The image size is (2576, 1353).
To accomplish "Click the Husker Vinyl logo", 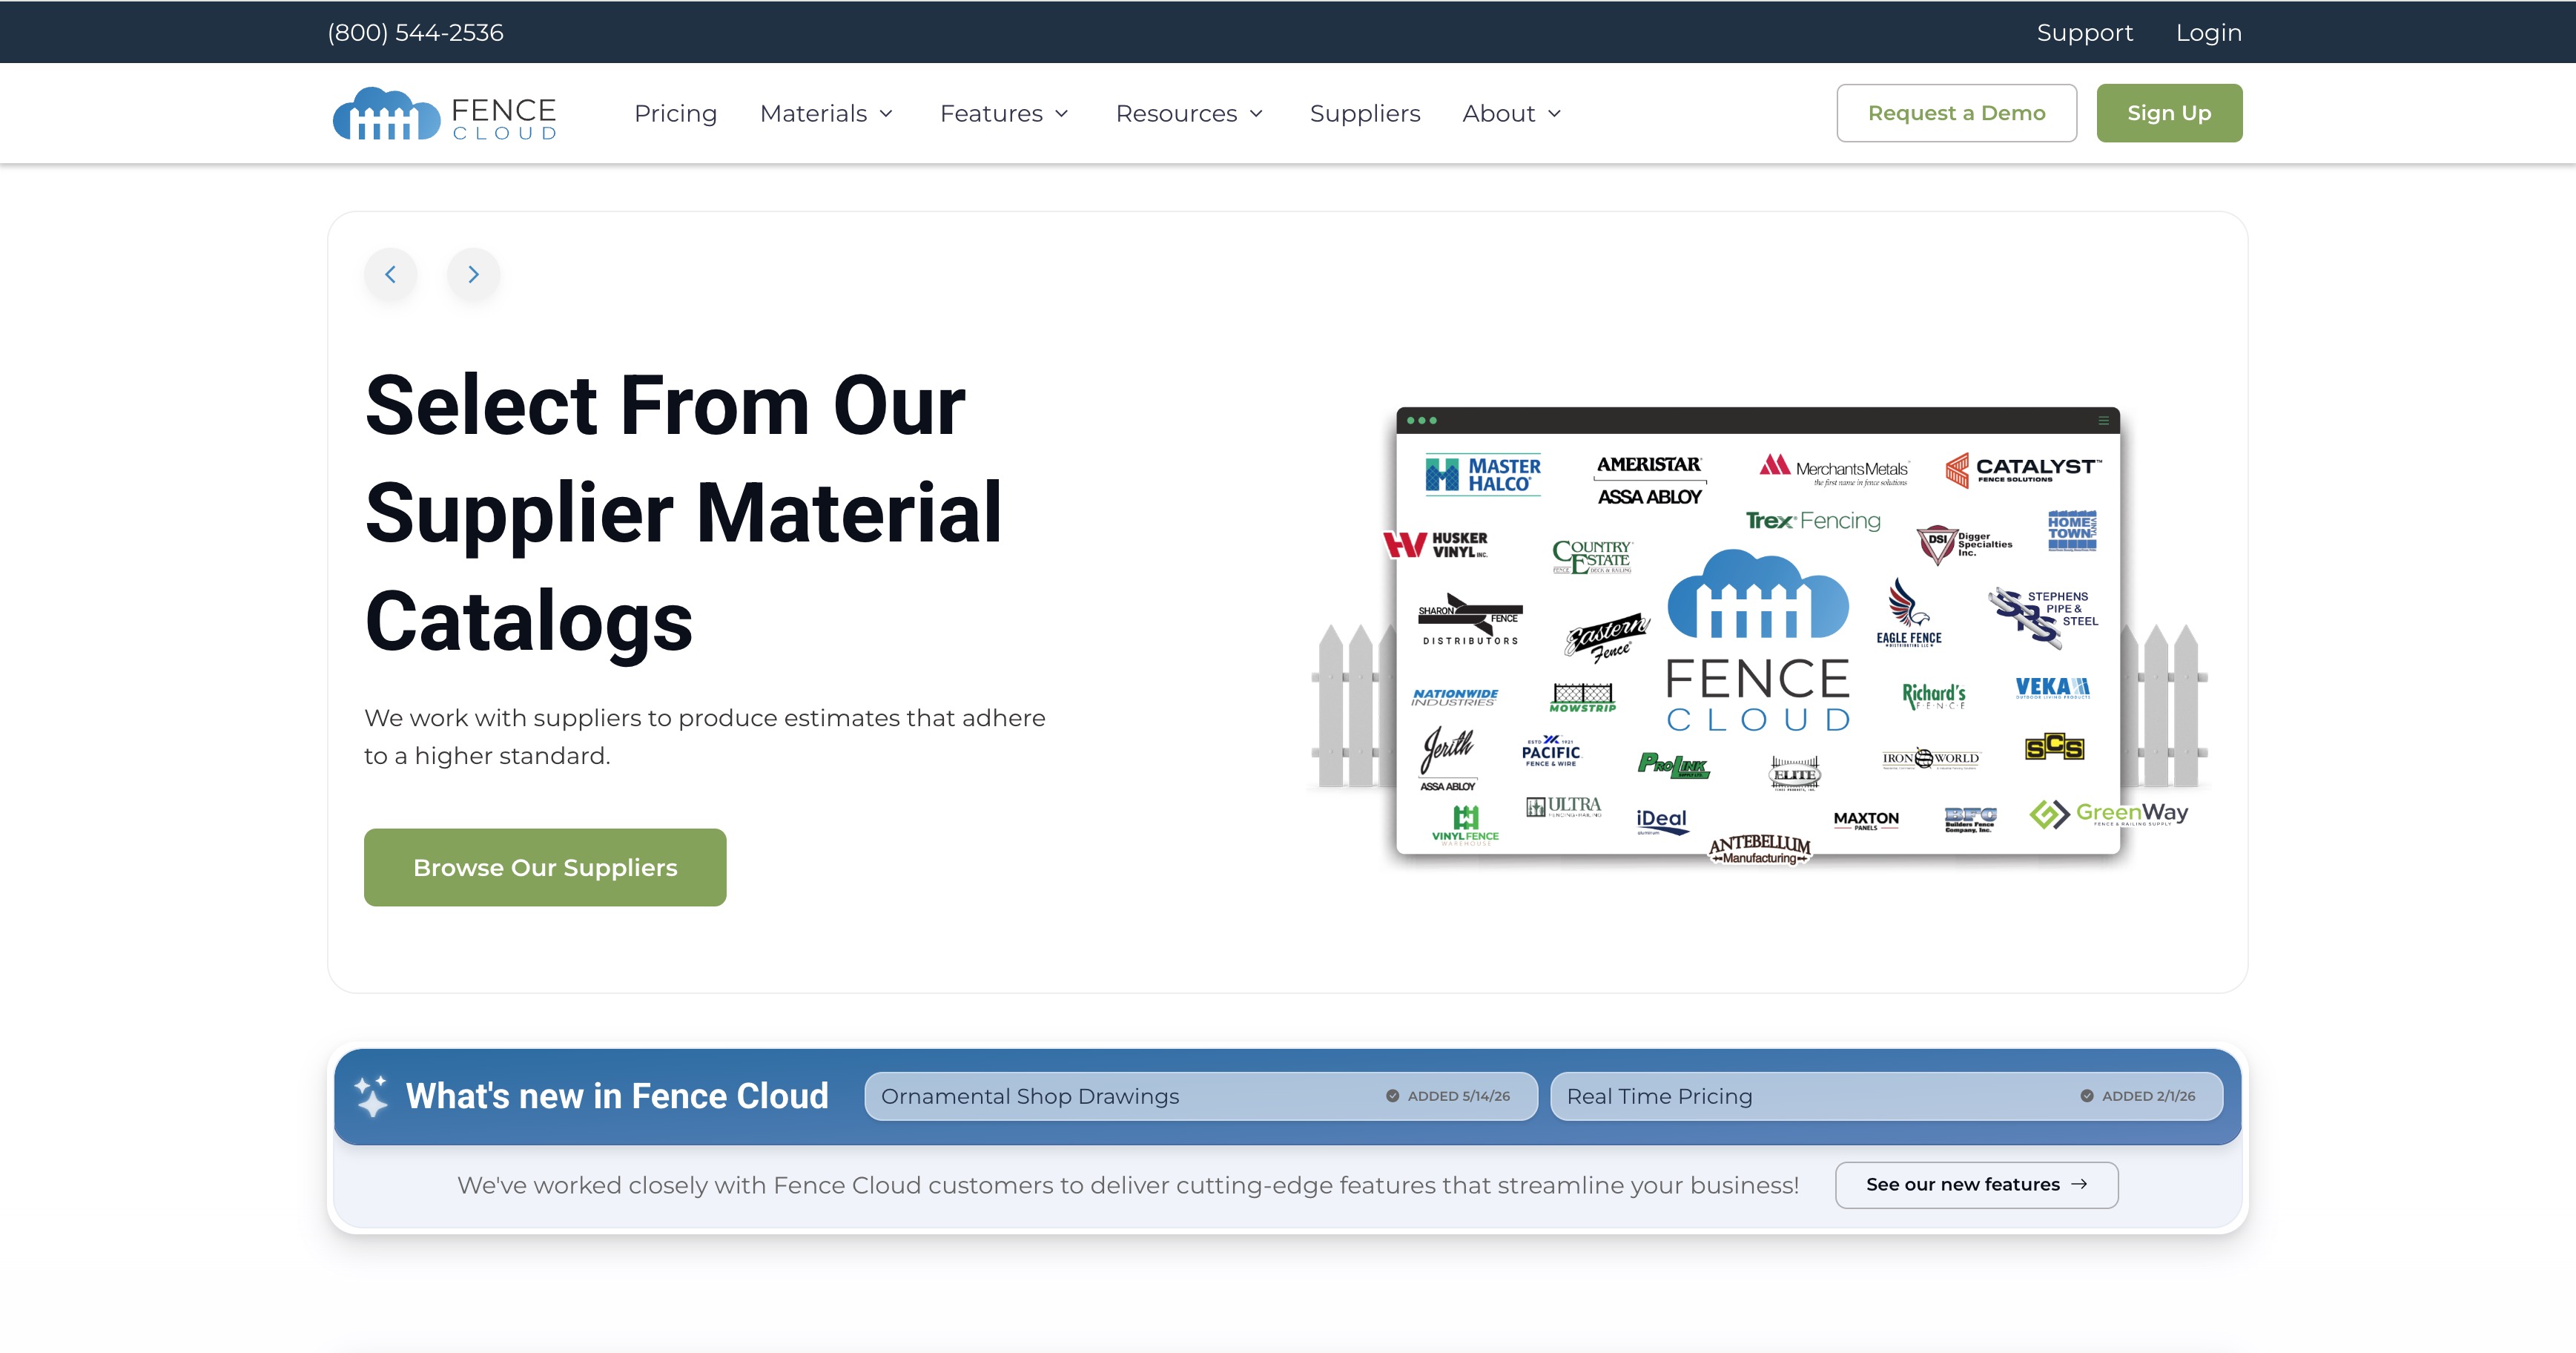I will [1436, 545].
